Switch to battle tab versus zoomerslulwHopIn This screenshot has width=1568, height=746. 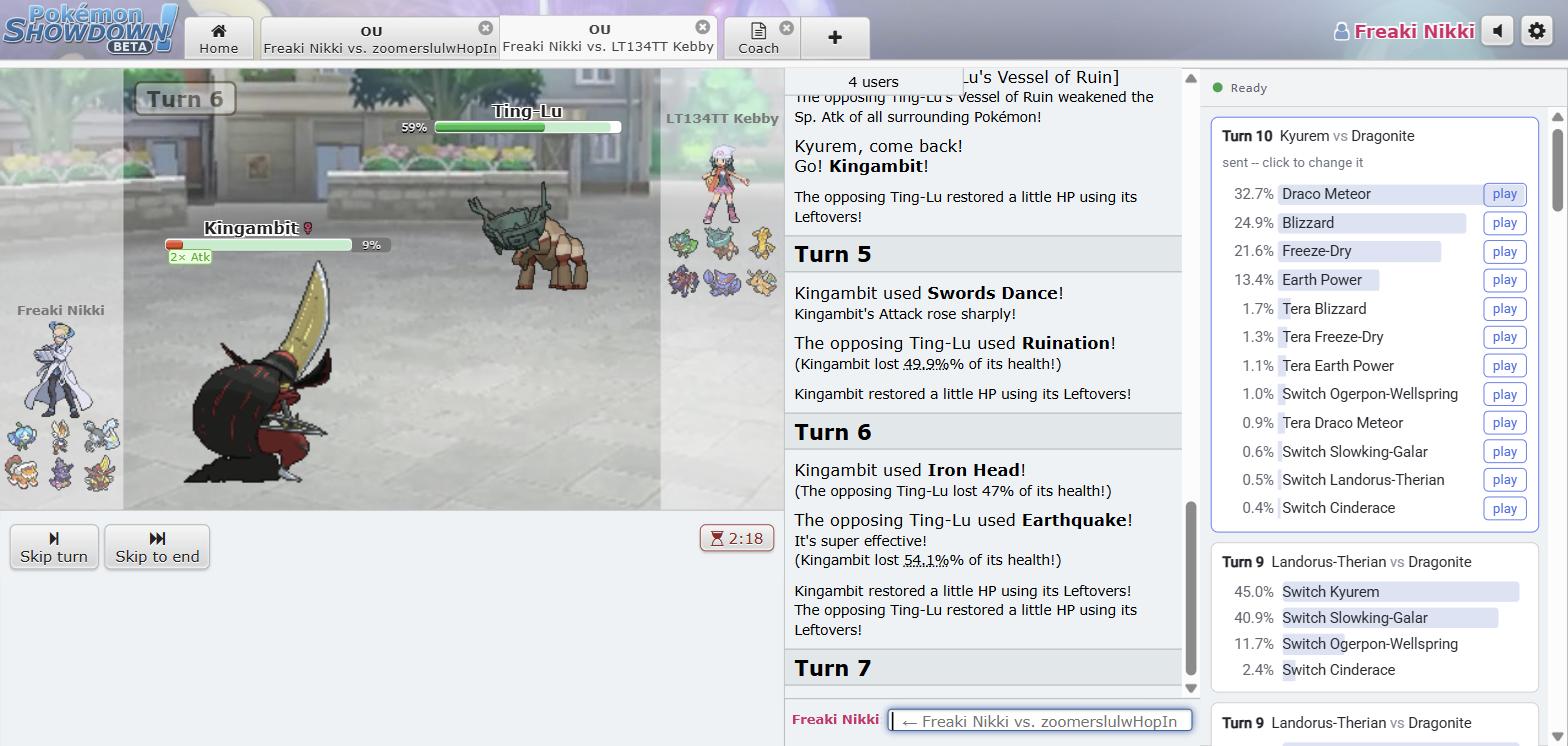(379, 38)
